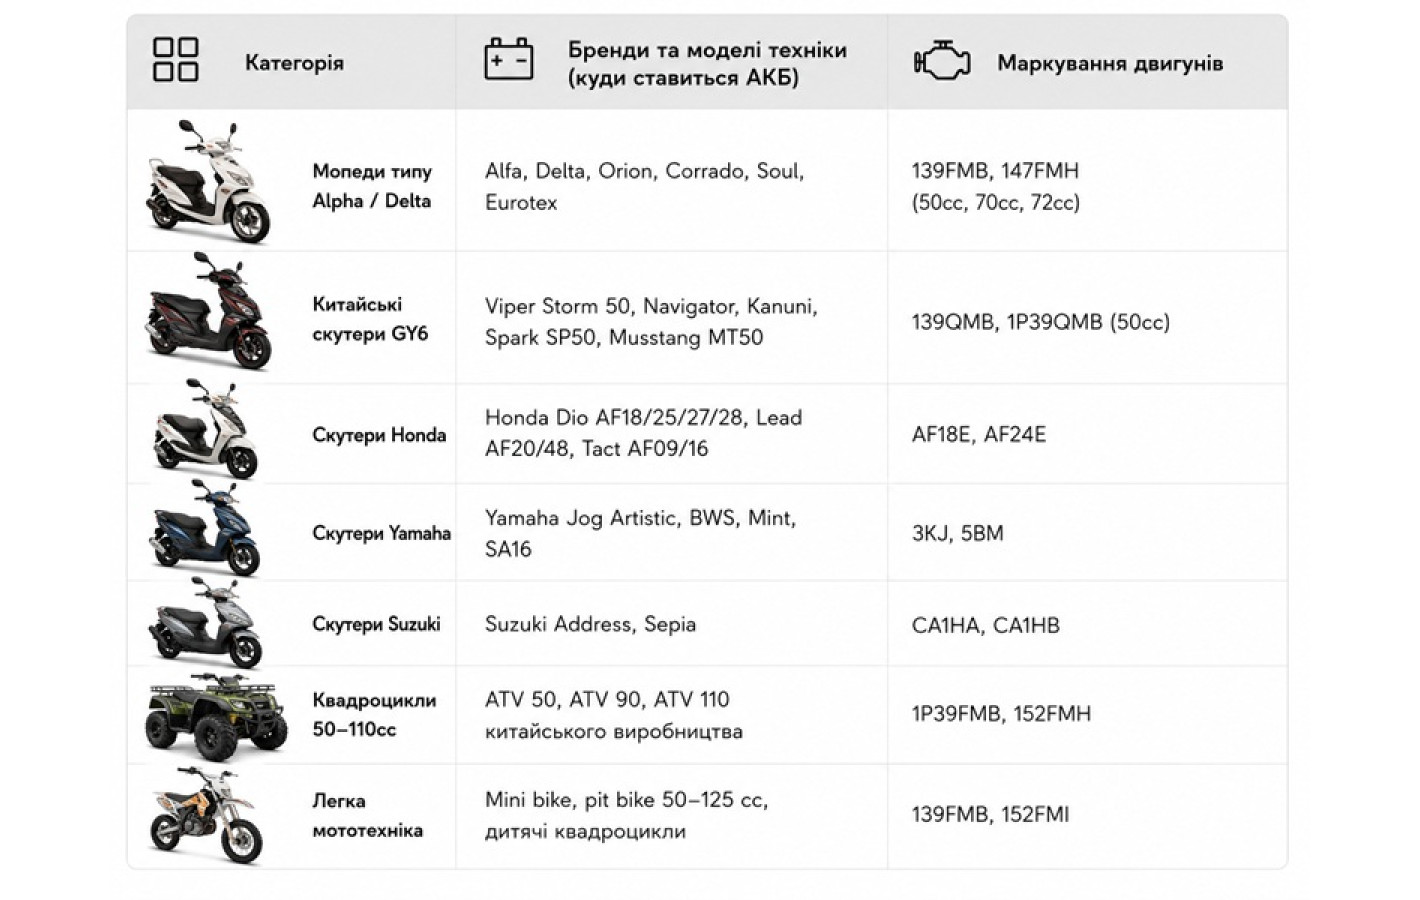Viewport: 1420px width, 900px height.
Task: Click the 'Китайські скутери GY6' label
Action: tap(370, 319)
